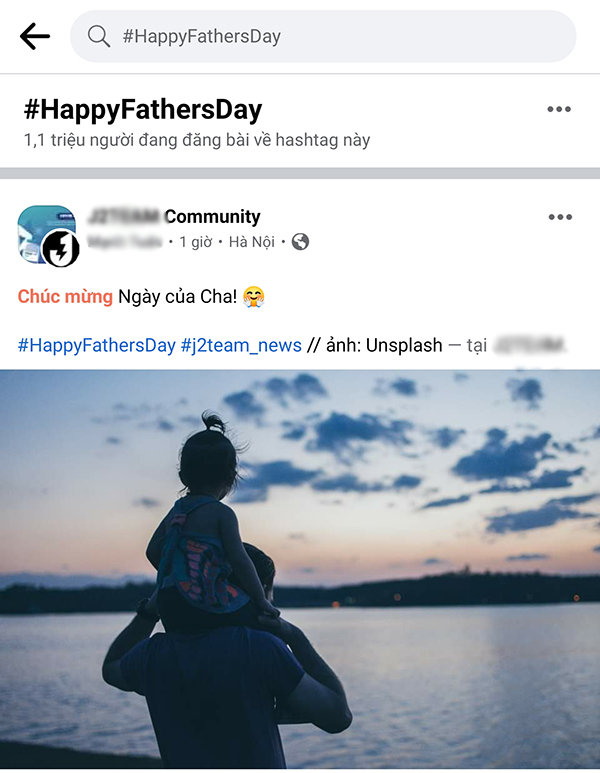Image resolution: width=600 pixels, height=773 pixels.
Task: Click the lightning bolt profile badge
Action: 61,248
